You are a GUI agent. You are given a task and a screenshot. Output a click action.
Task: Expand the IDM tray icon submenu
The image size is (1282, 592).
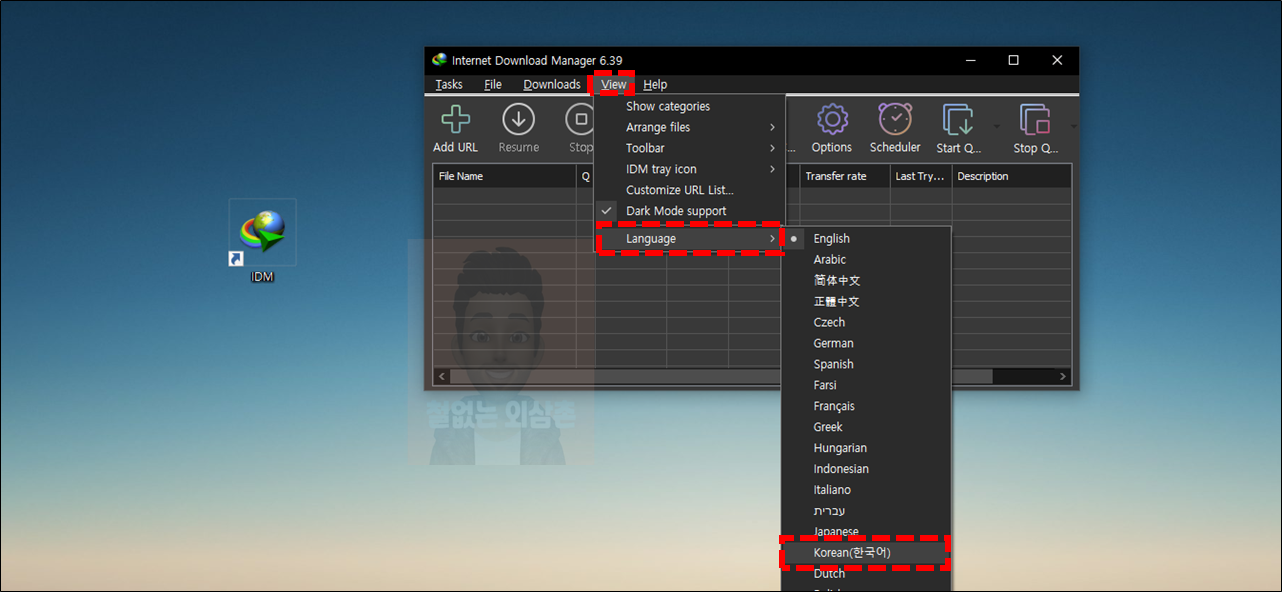coord(689,169)
